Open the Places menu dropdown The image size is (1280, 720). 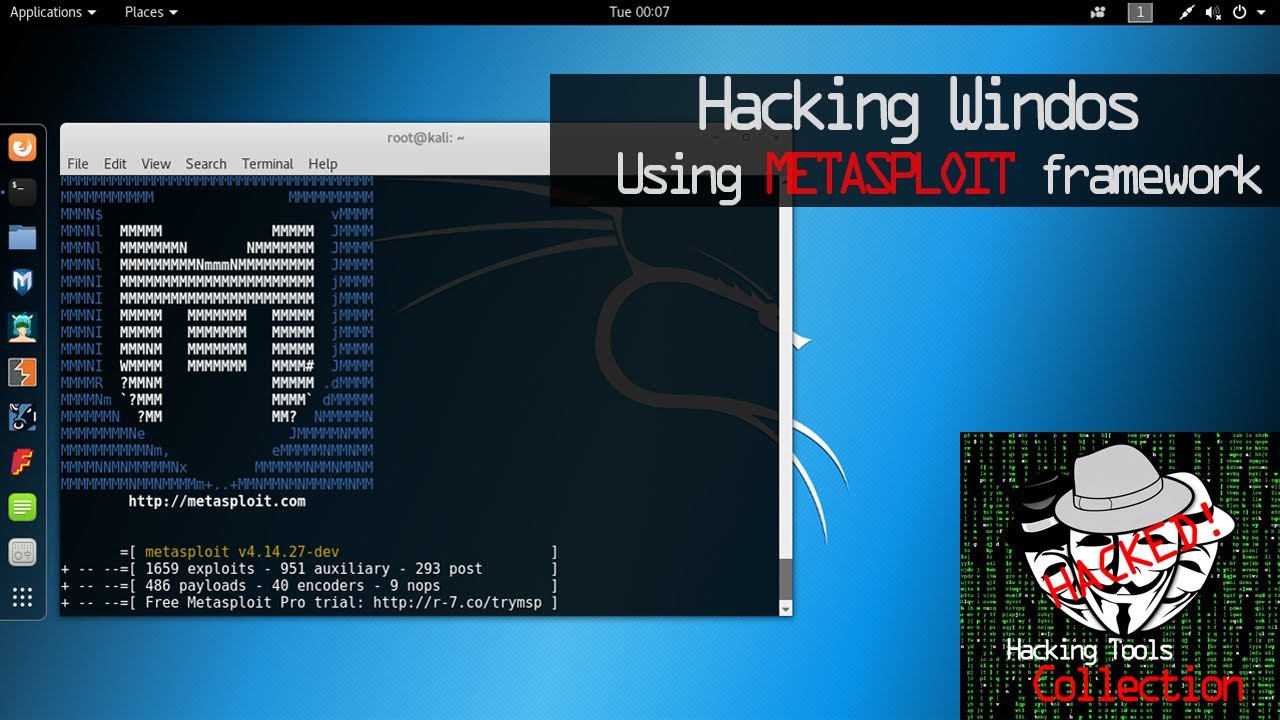[151, 12]
